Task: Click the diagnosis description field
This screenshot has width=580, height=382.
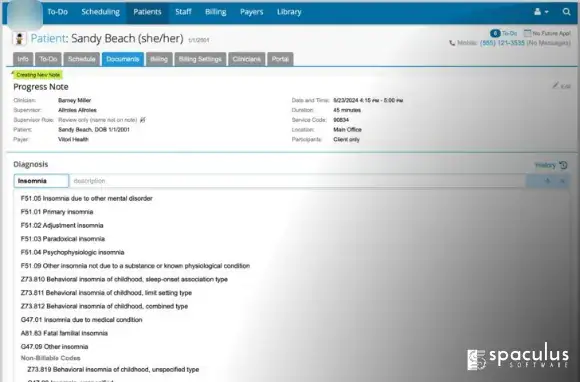Action: 297,181
